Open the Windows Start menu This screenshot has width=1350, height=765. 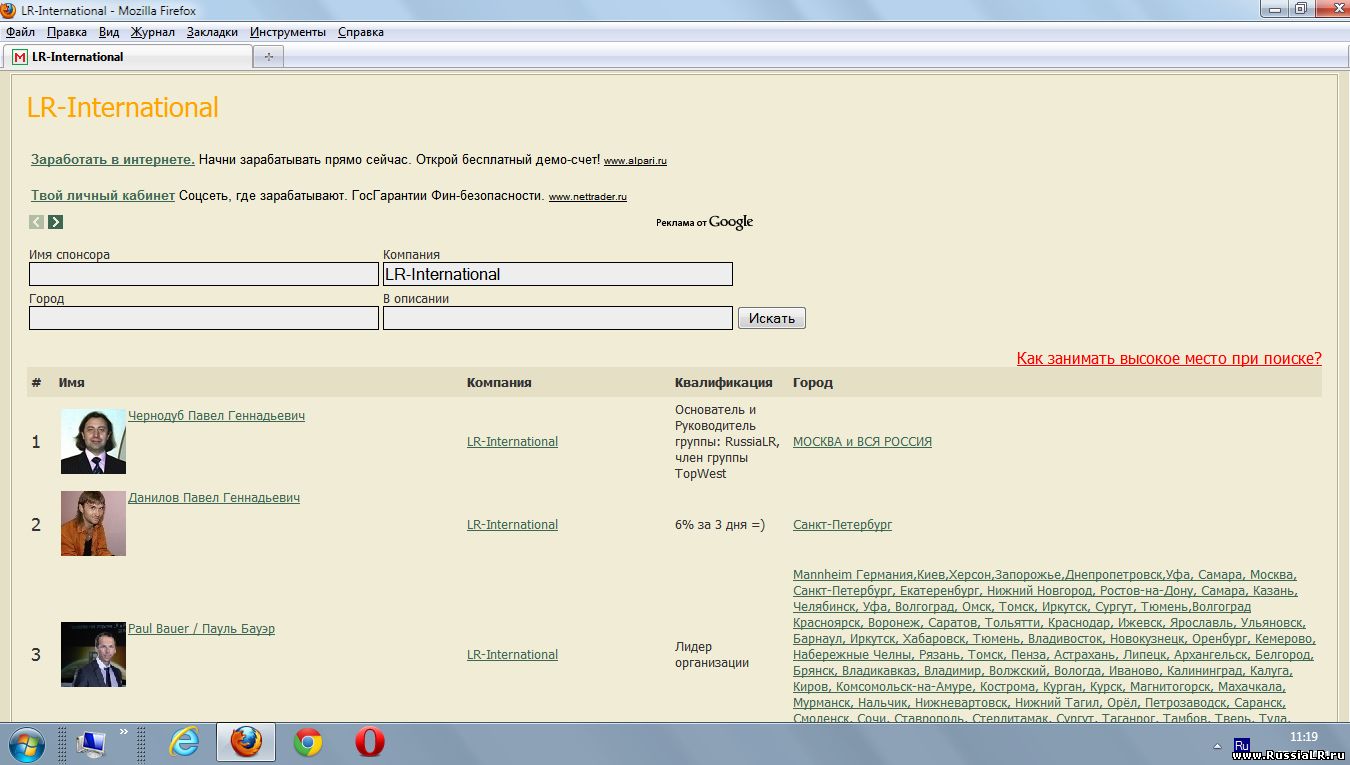[25, 743]
